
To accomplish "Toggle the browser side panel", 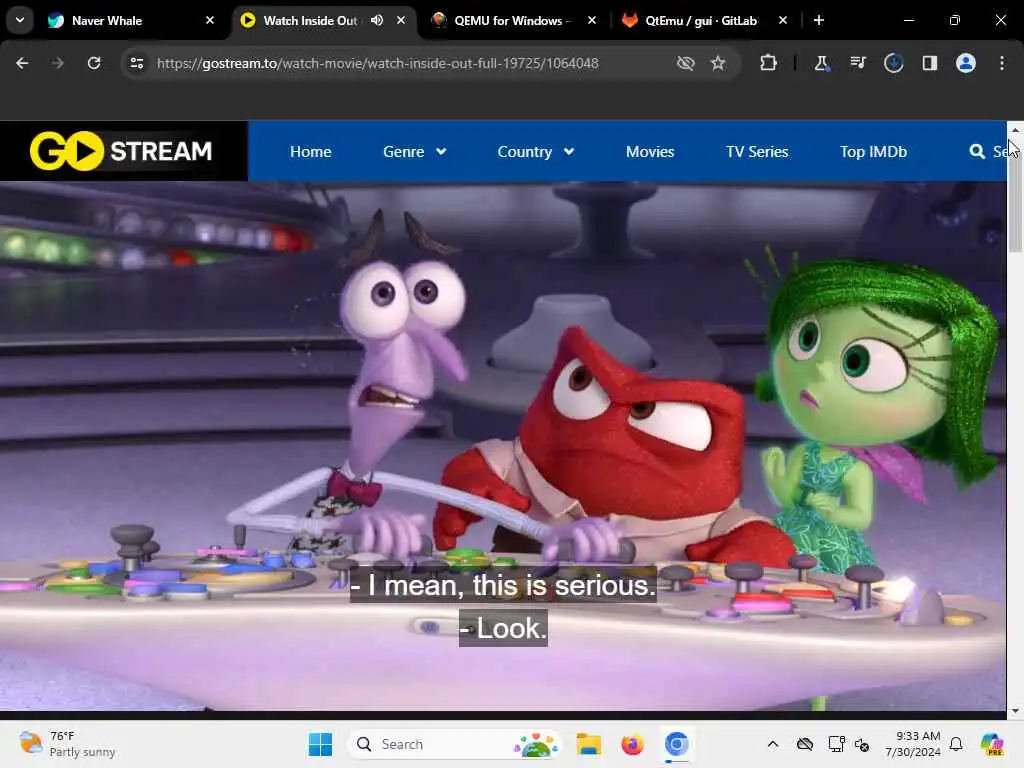I will [929, 63].
